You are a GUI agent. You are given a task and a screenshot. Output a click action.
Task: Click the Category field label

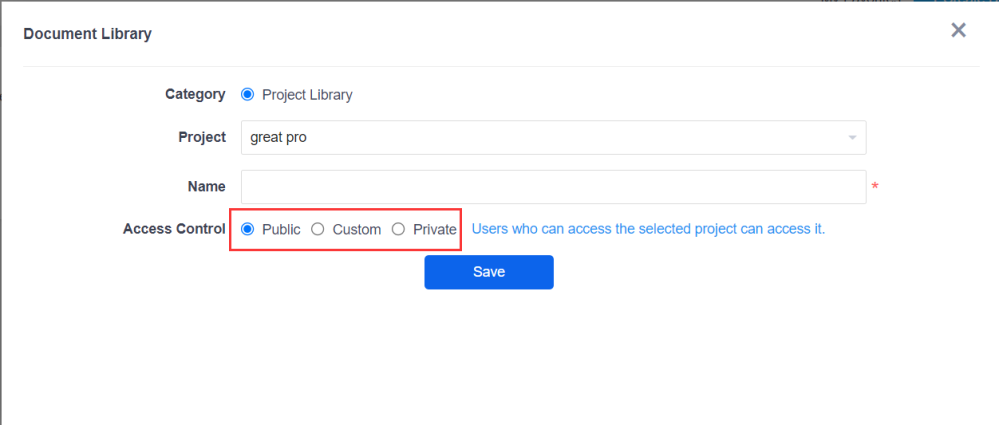click(x=195, y=94)
